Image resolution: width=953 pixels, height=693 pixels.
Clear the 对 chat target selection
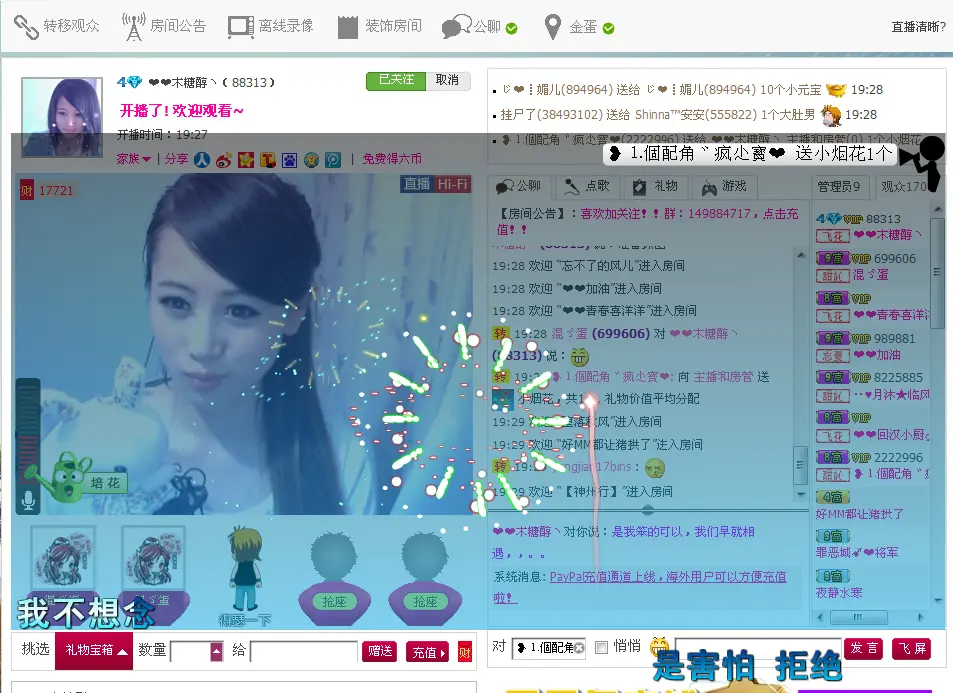pos(579,648)
